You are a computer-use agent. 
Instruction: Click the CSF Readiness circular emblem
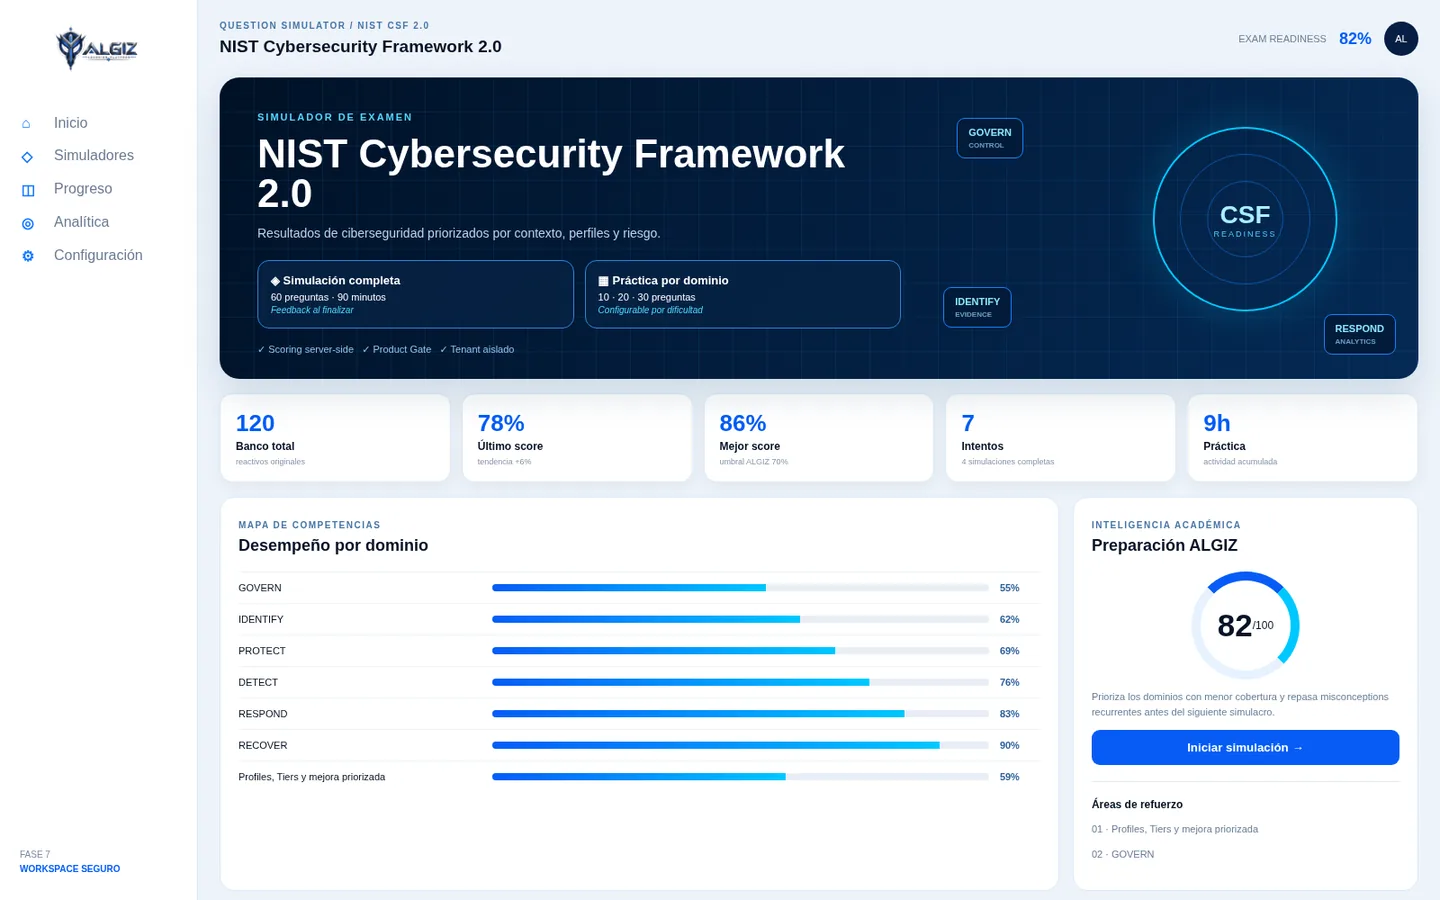pos(1245,220)
